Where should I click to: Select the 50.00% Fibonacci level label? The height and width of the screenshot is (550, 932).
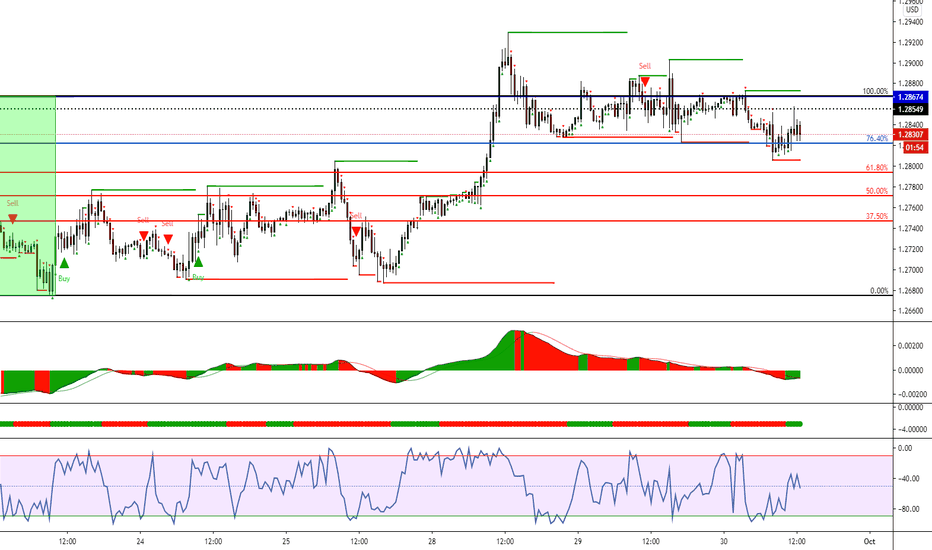pos(877,191)
